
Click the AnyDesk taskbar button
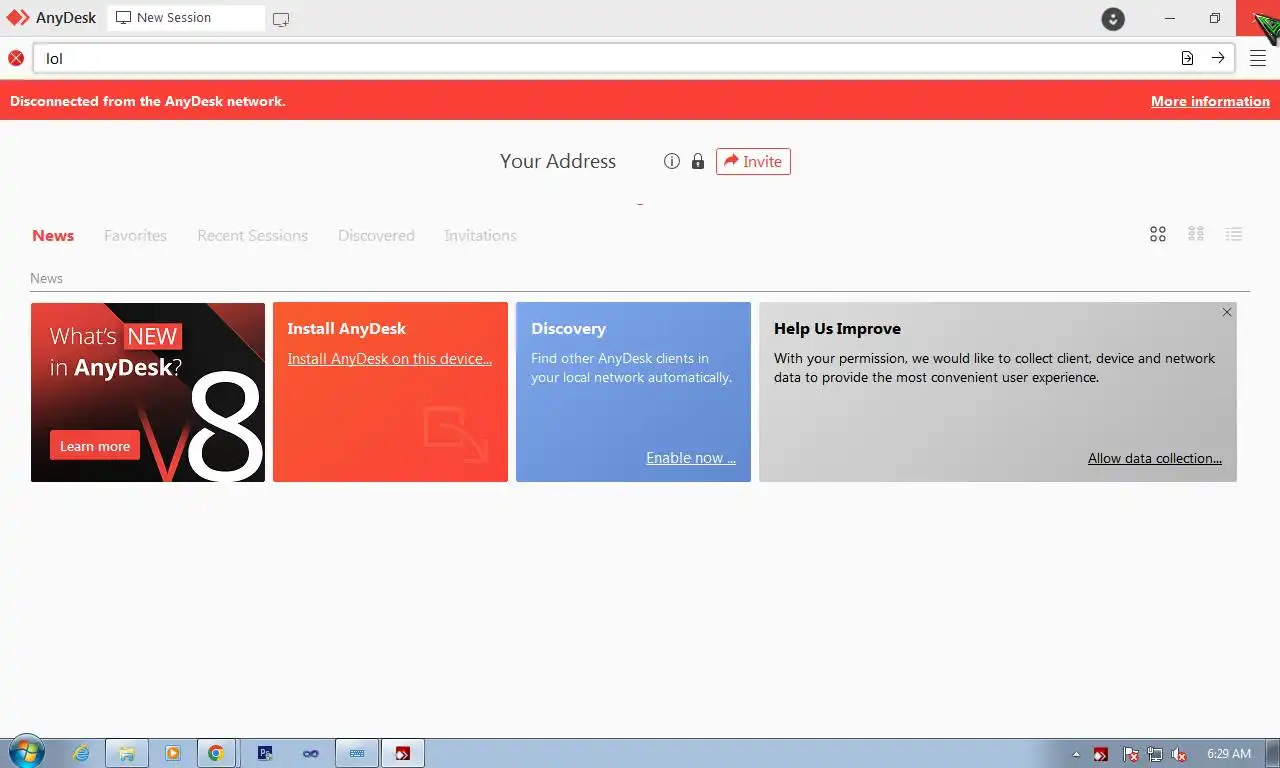(x=403, y=753)
